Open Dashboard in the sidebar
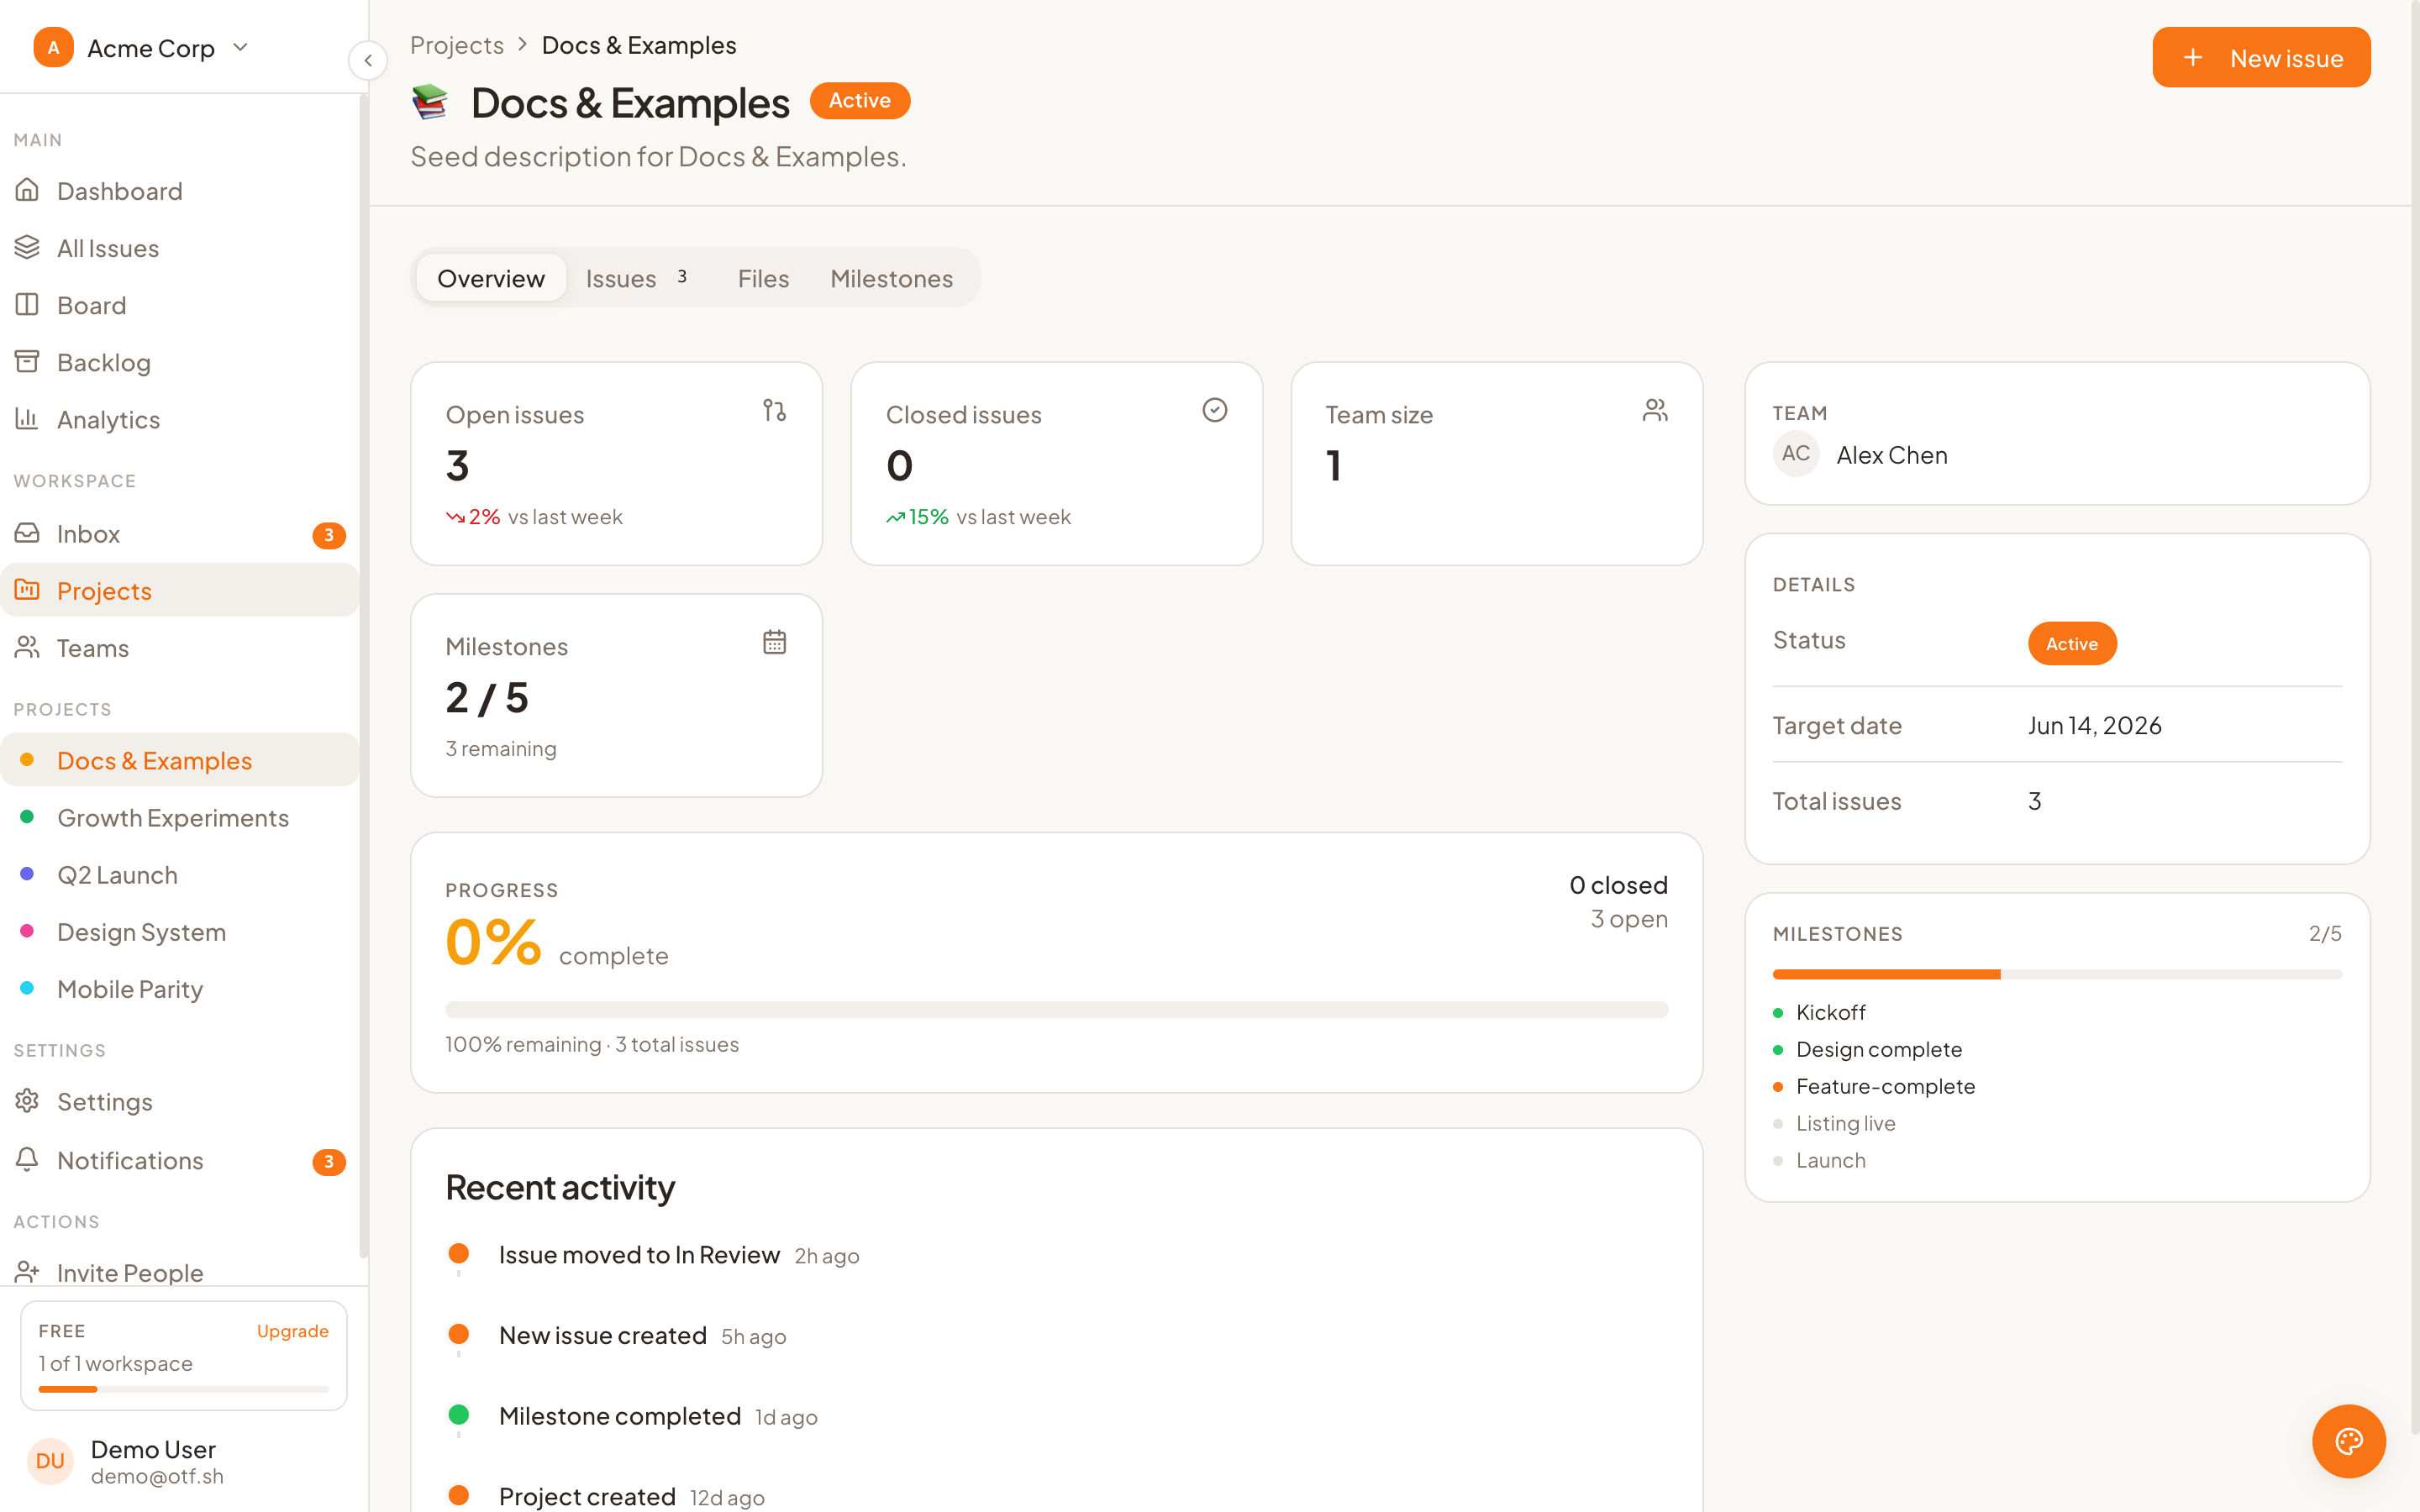Viewport: 2420px width, 1512px height. (x=180, y=190)
